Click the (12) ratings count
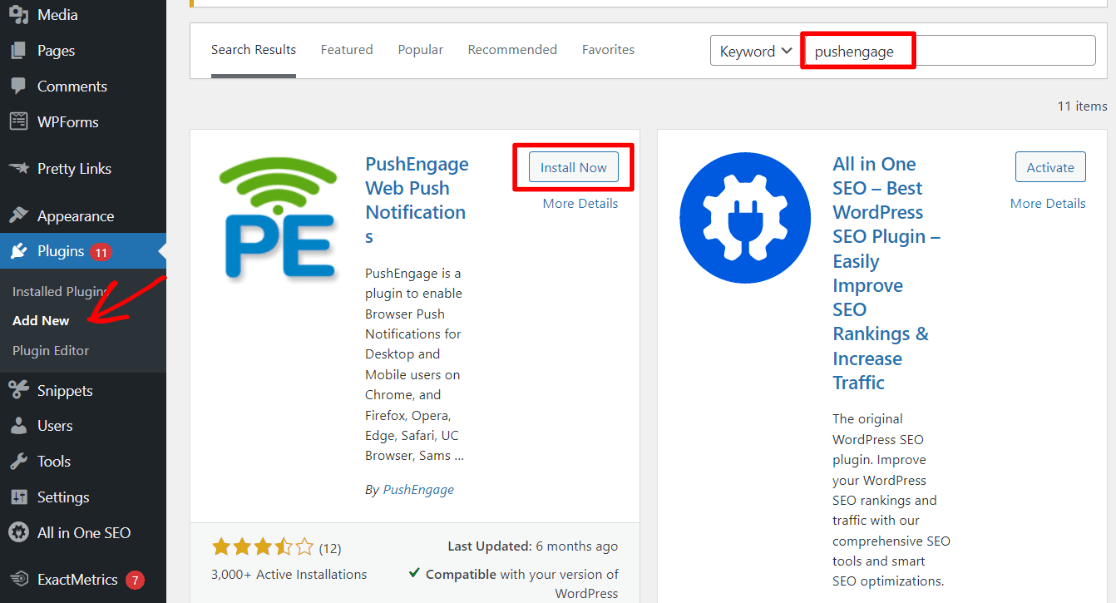This screenshot has height=603, width=1116. coord(330,548)
